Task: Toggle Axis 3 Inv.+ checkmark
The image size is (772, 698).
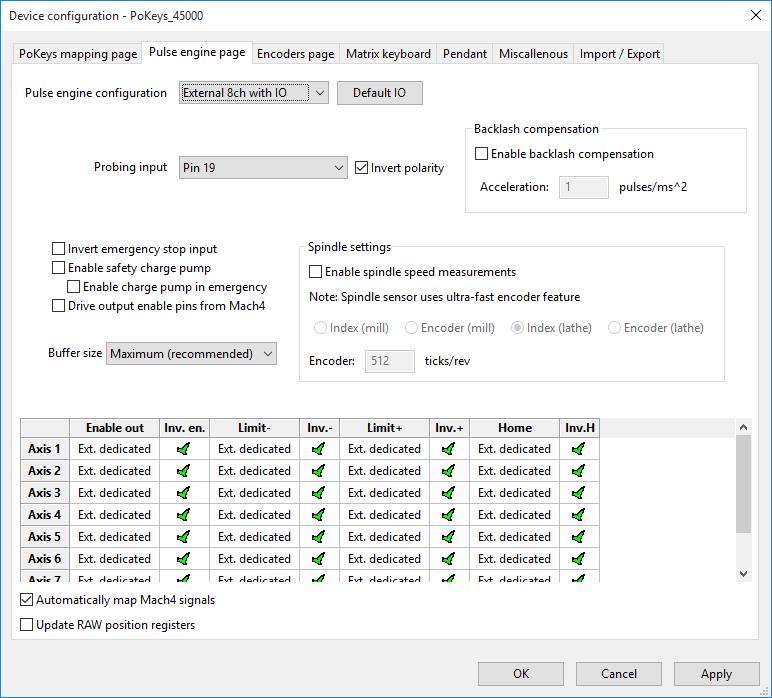Action: pos(449,493)
